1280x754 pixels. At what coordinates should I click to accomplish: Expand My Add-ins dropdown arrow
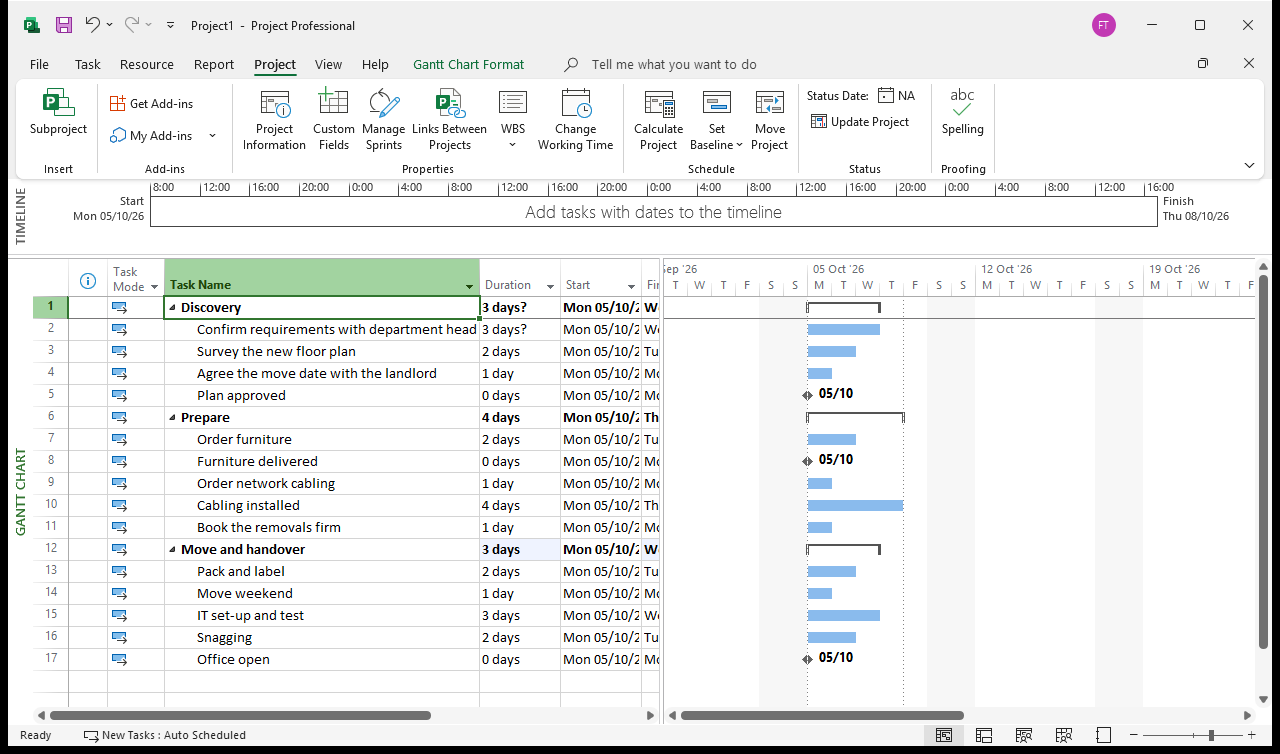click(212, 135)
